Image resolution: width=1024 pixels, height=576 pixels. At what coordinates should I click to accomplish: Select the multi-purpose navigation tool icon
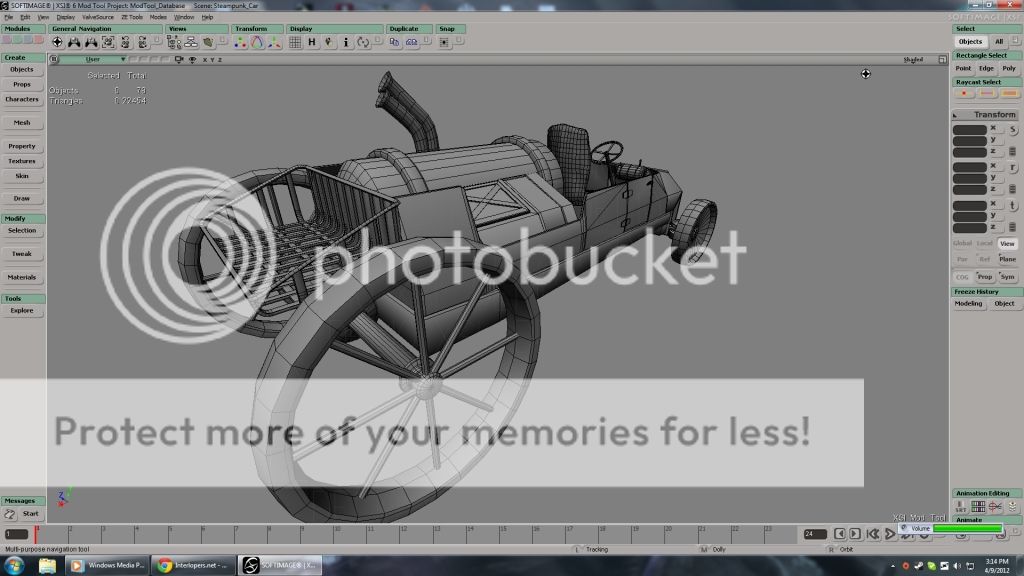point(58,43)
